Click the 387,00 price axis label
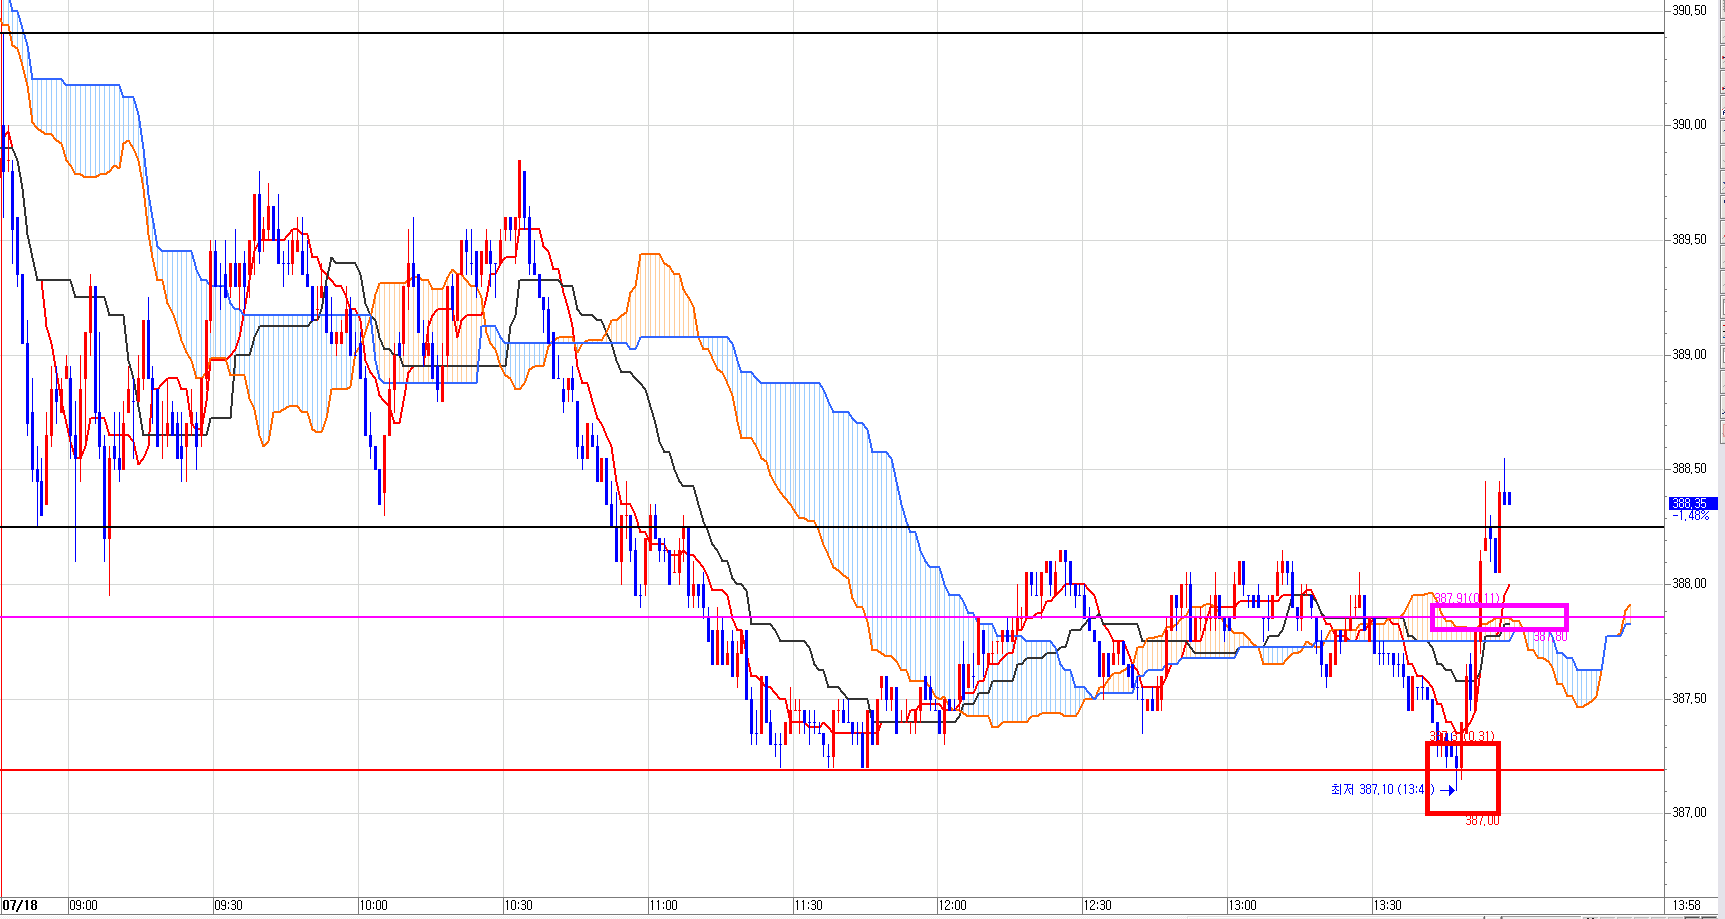The height and width of the screenshot is (919, 1725). pos(1690,813)
